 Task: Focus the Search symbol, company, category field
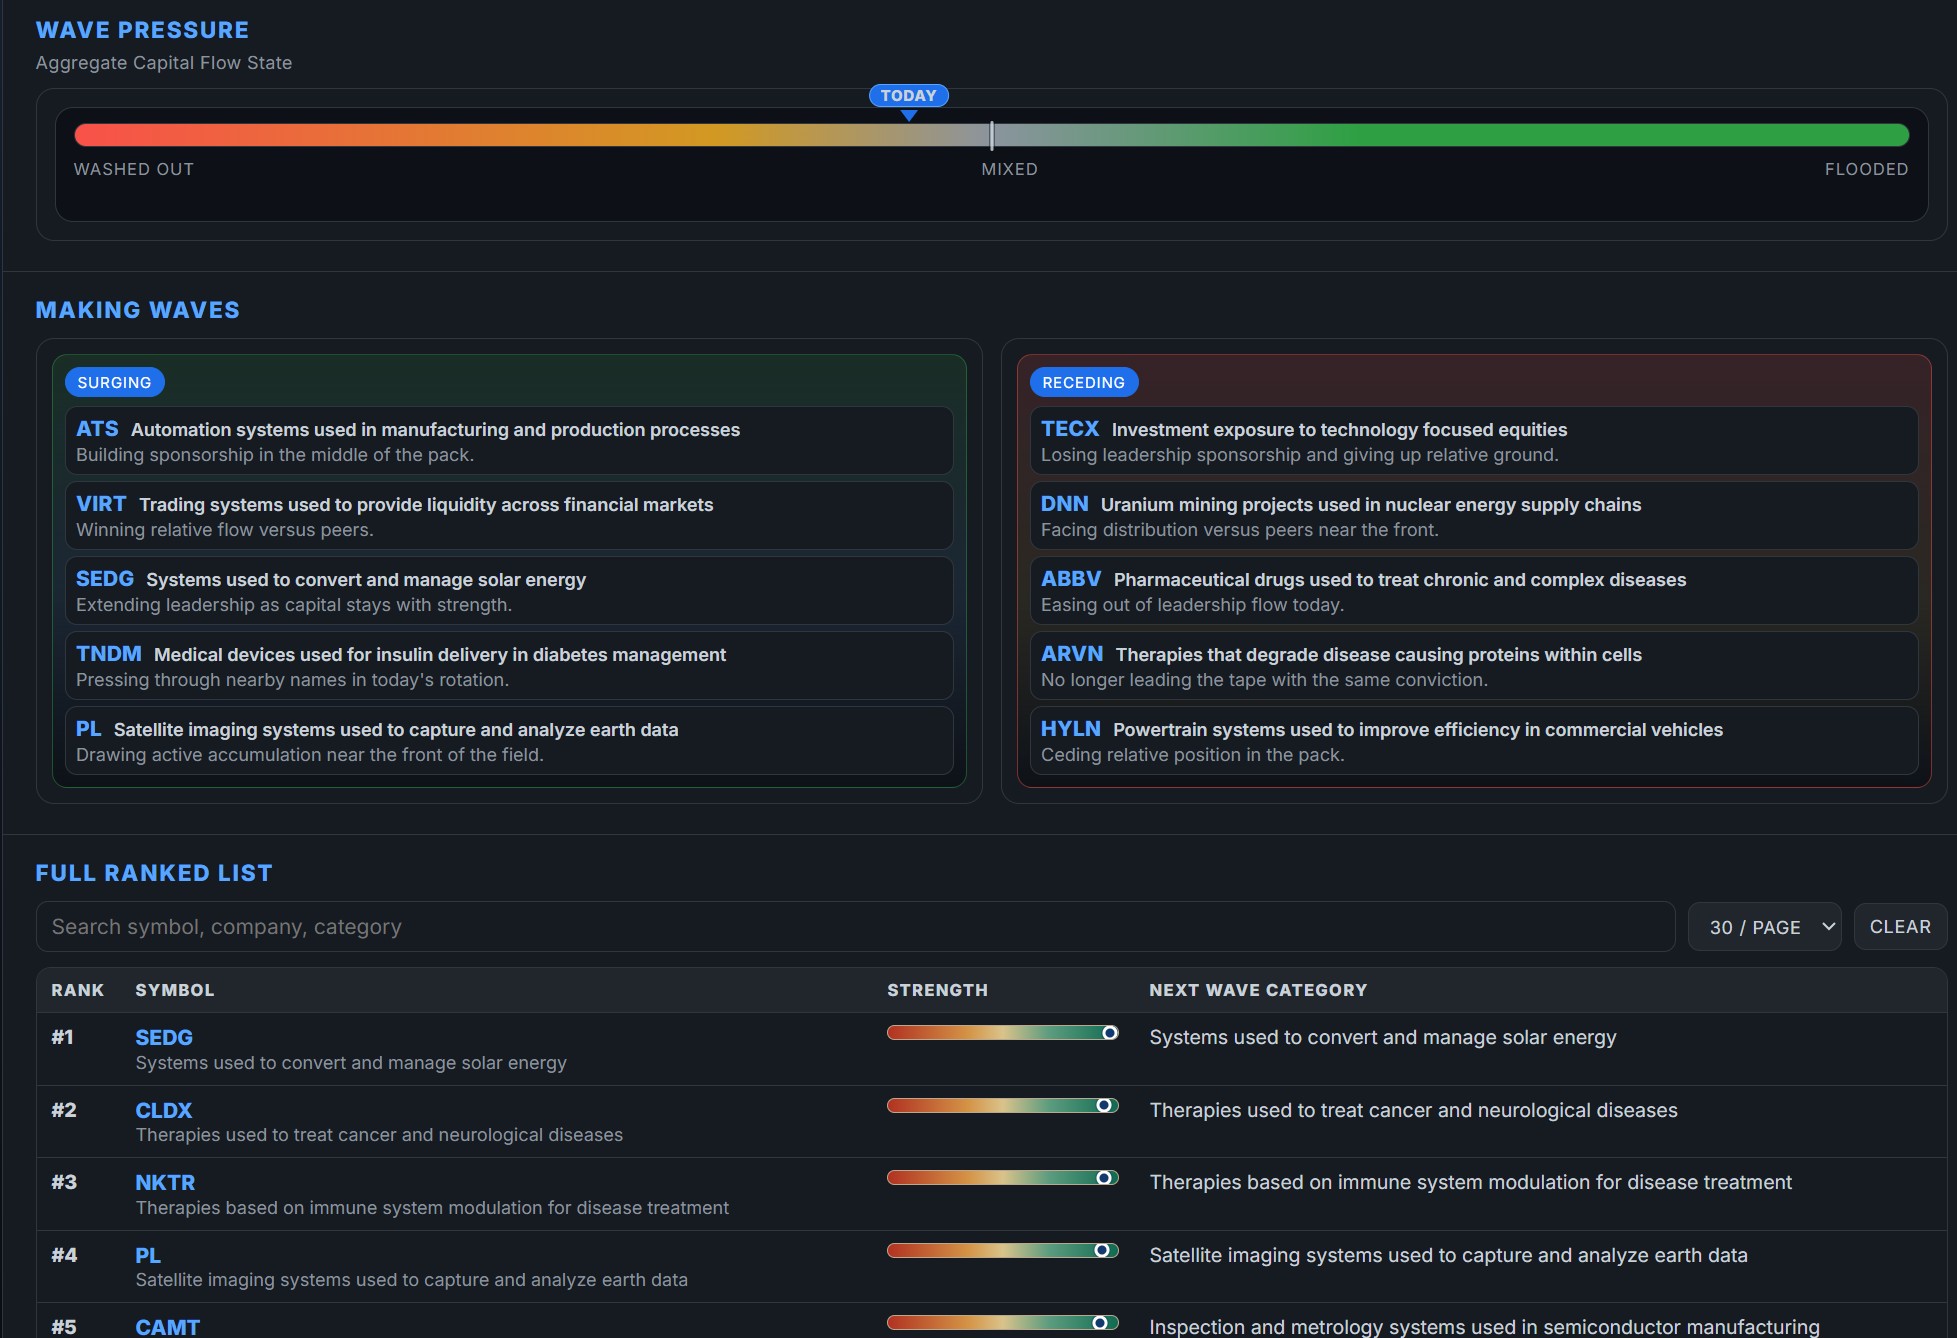click(x=855, y=927)
